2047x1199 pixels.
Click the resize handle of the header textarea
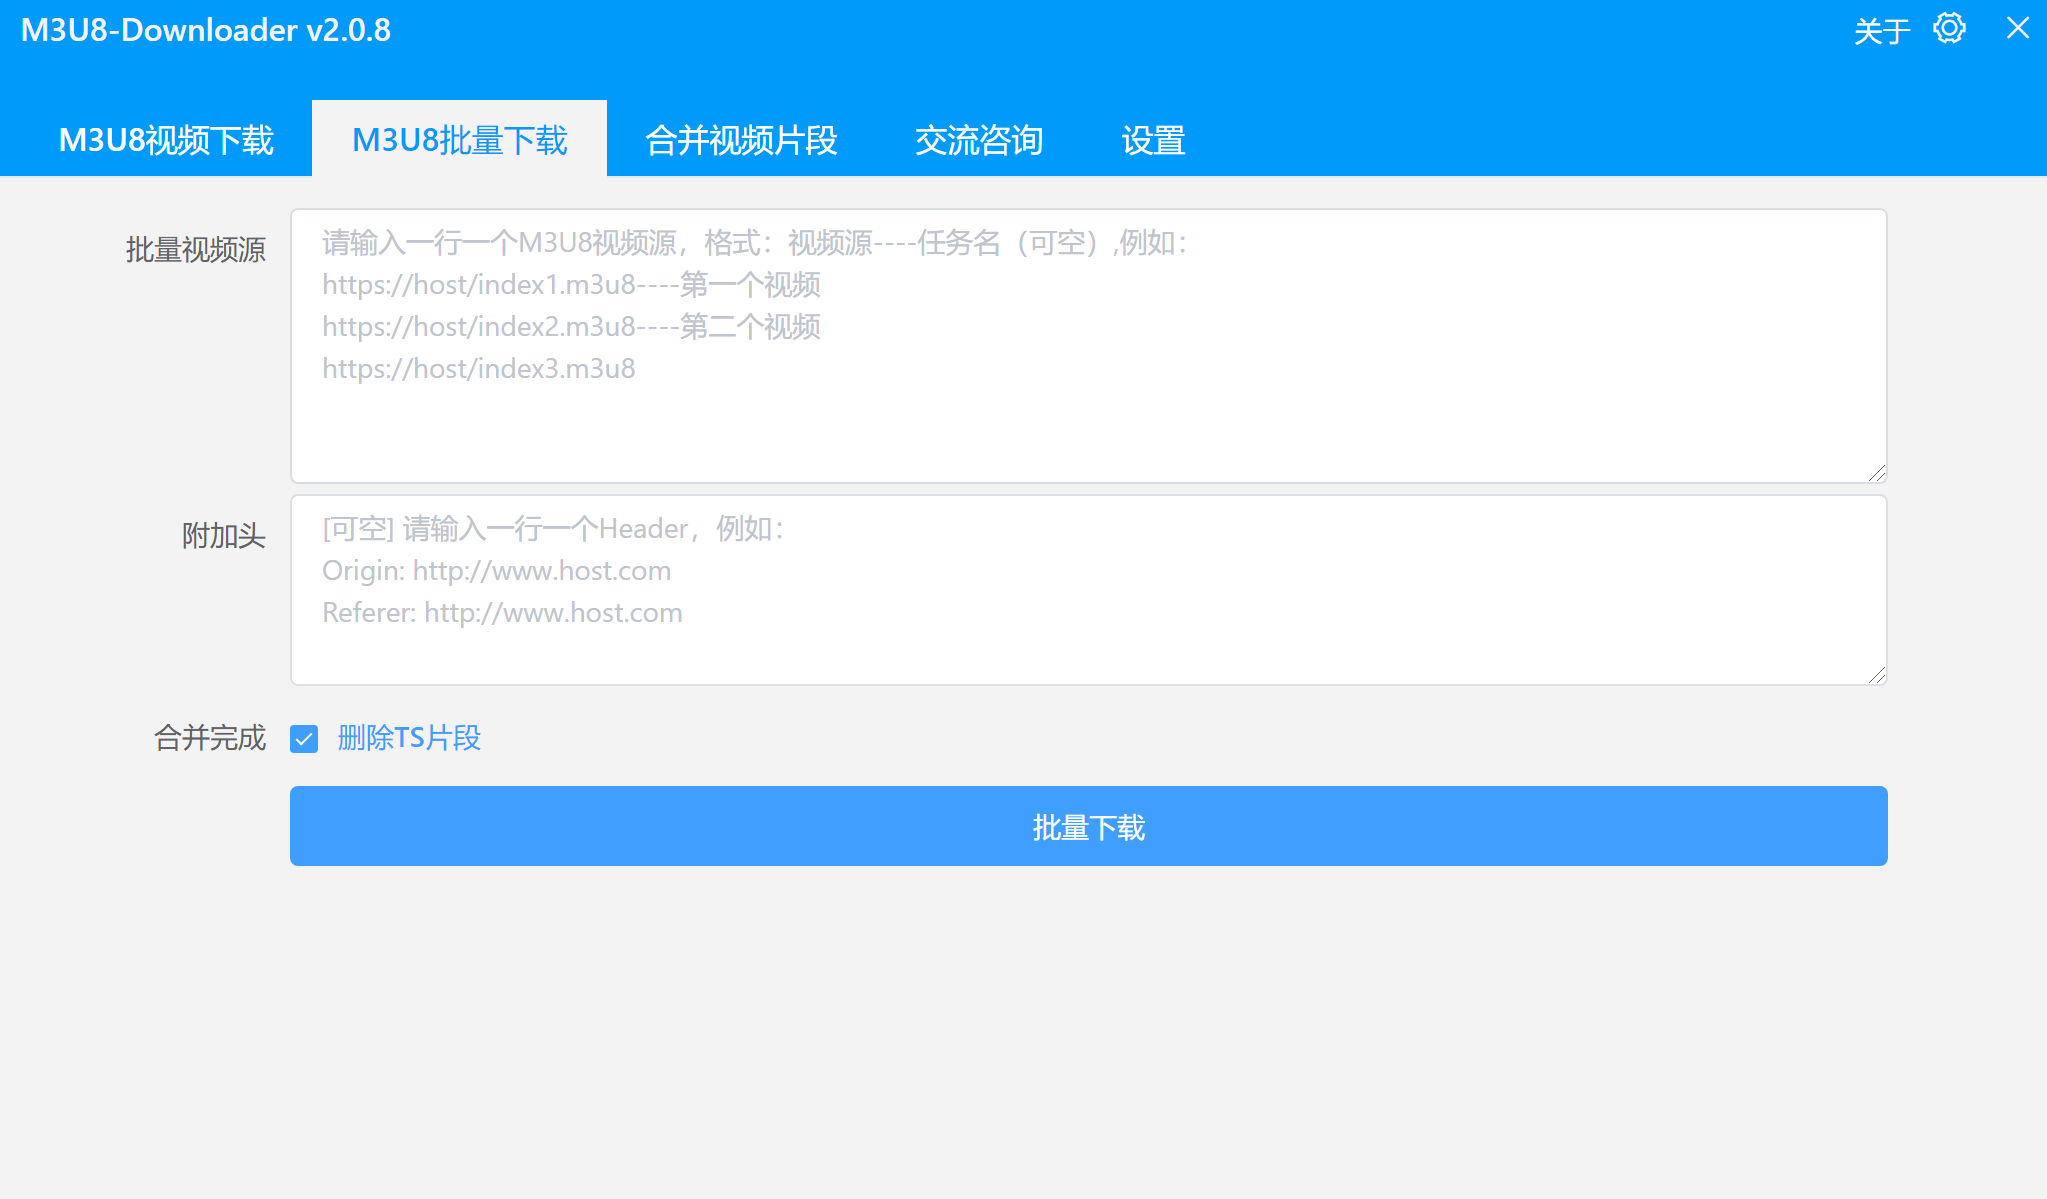(x=1878, y=675)
